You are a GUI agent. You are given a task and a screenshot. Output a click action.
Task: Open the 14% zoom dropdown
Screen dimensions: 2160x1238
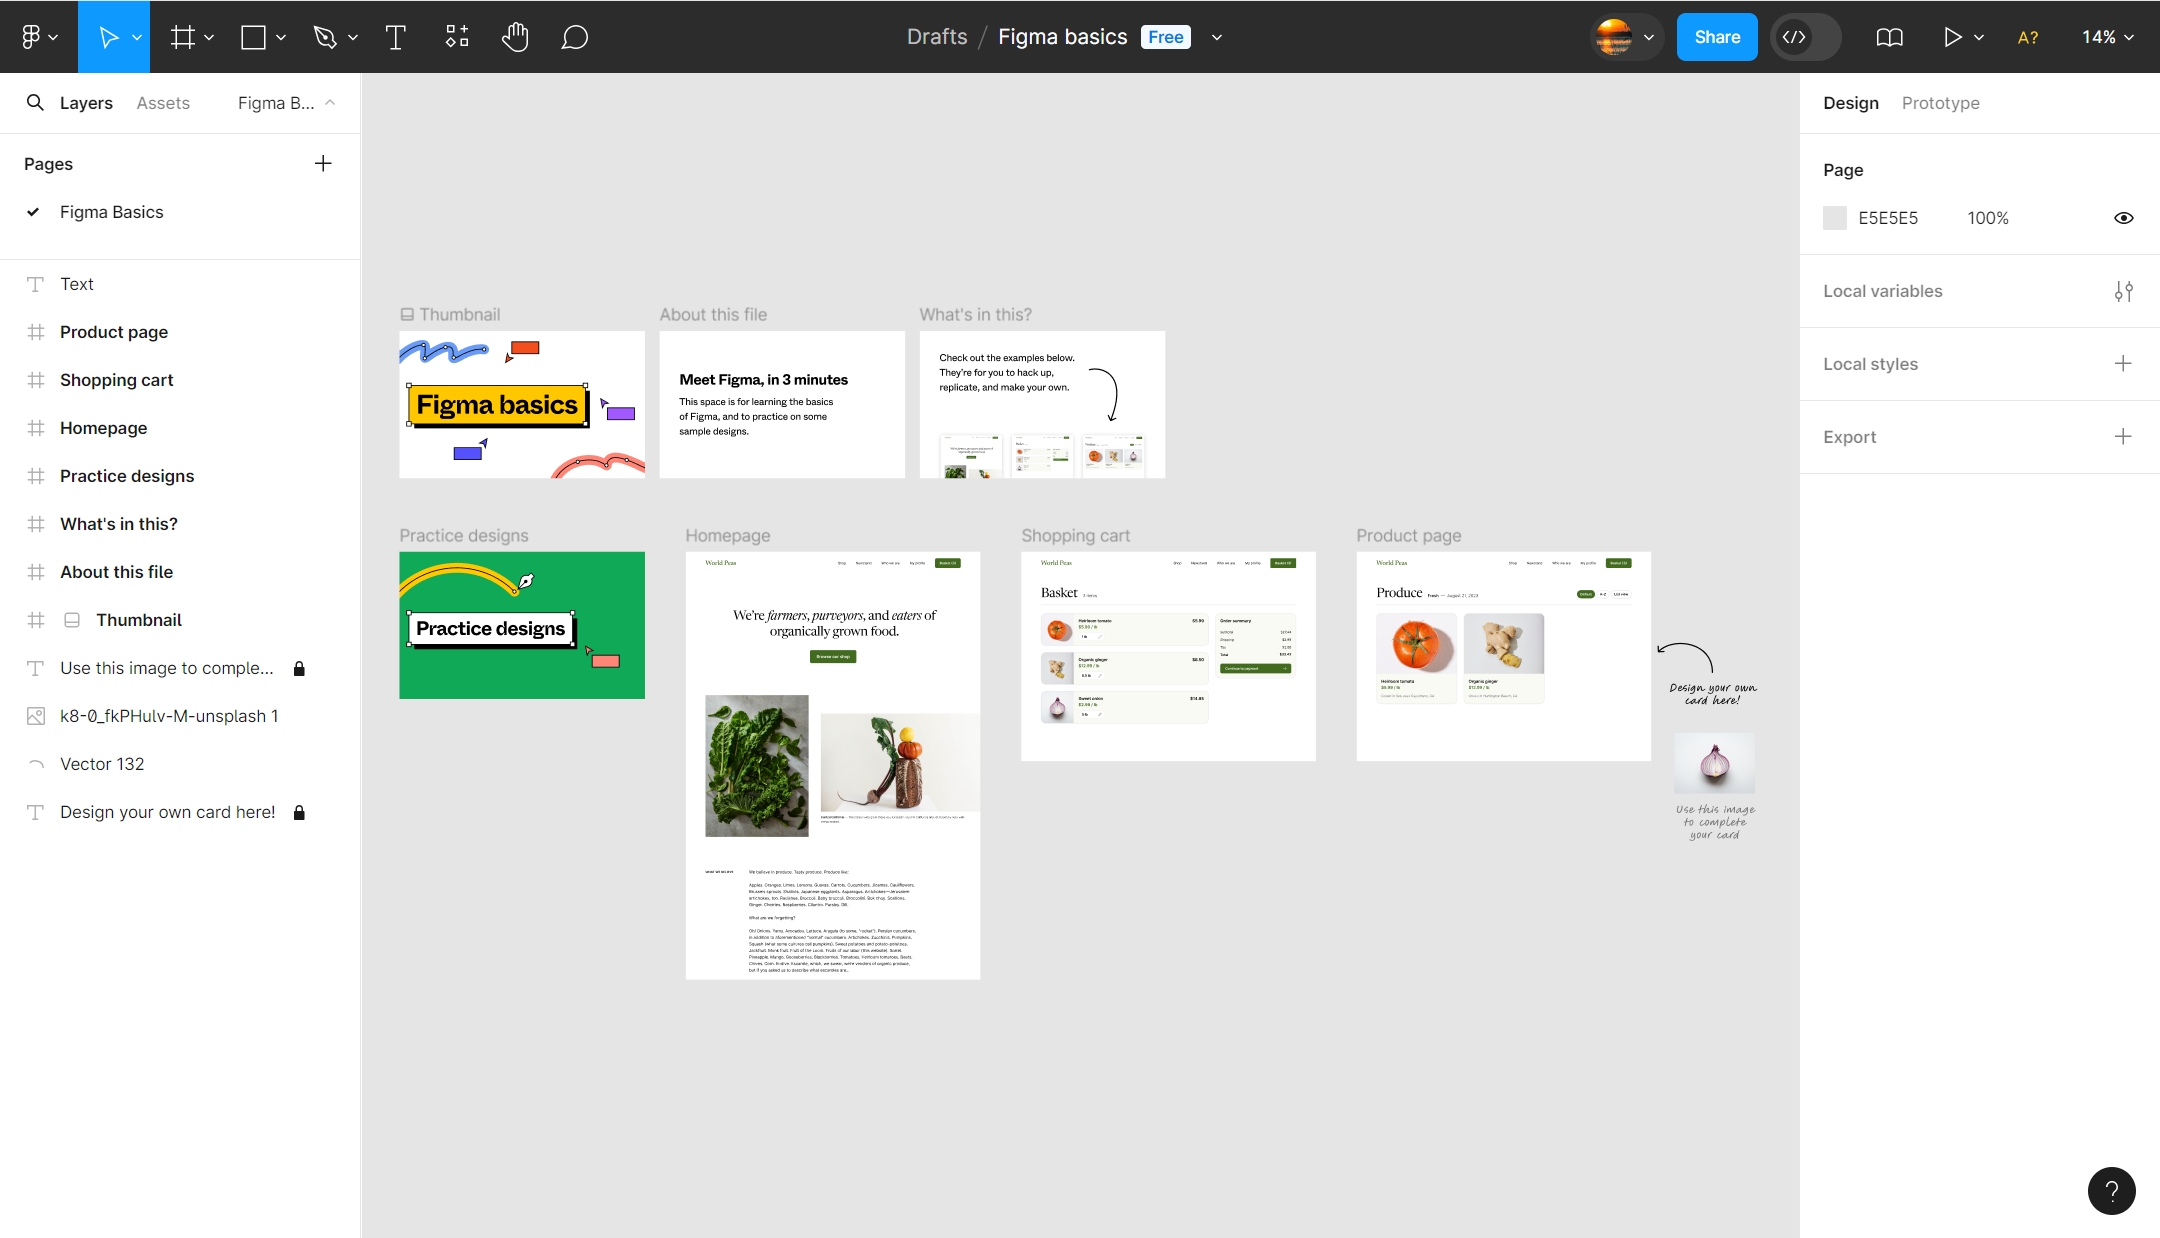point(2108,37)
